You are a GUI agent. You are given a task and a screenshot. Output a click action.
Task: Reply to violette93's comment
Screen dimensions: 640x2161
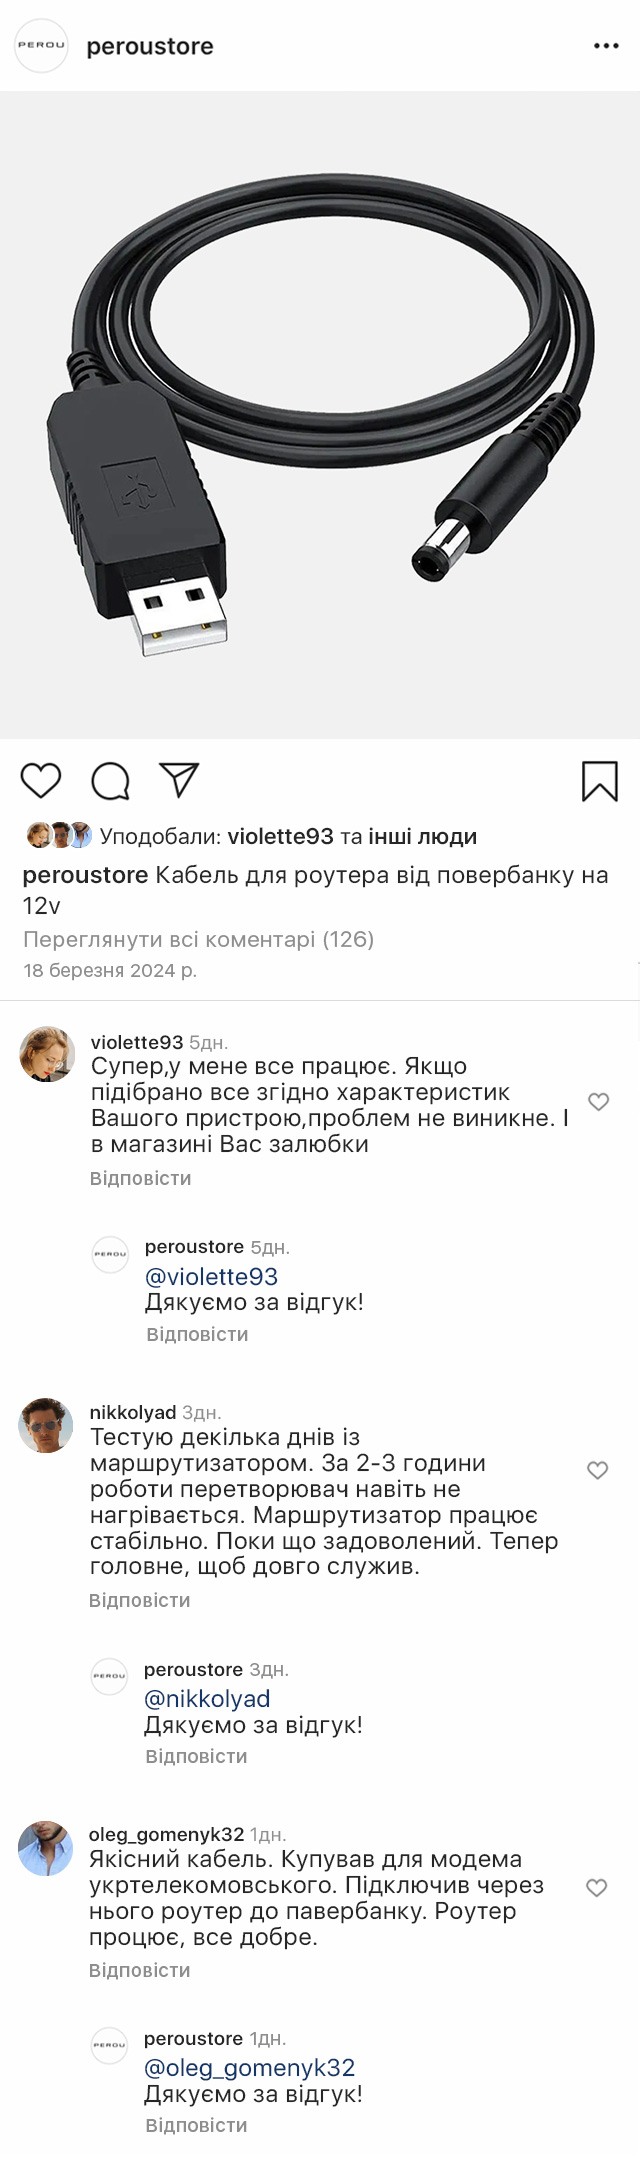click(140, 1178)
